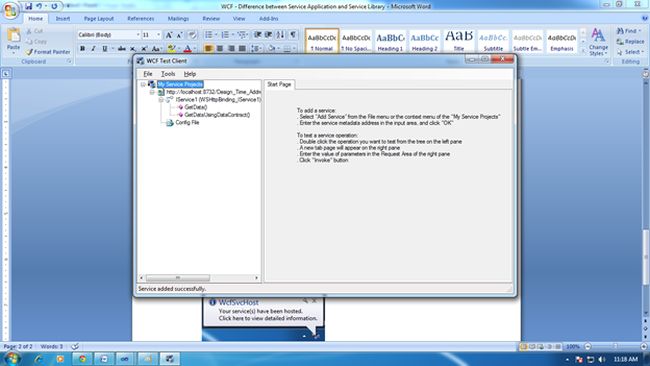Click the Cut command in Clipboard group
The height and width of the screenshot is (366, 650).
pos(34,31)
